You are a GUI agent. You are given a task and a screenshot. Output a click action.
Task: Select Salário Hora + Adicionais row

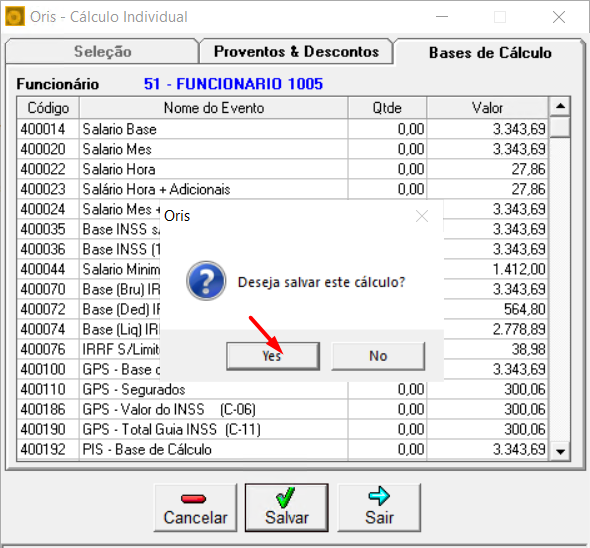282,189
